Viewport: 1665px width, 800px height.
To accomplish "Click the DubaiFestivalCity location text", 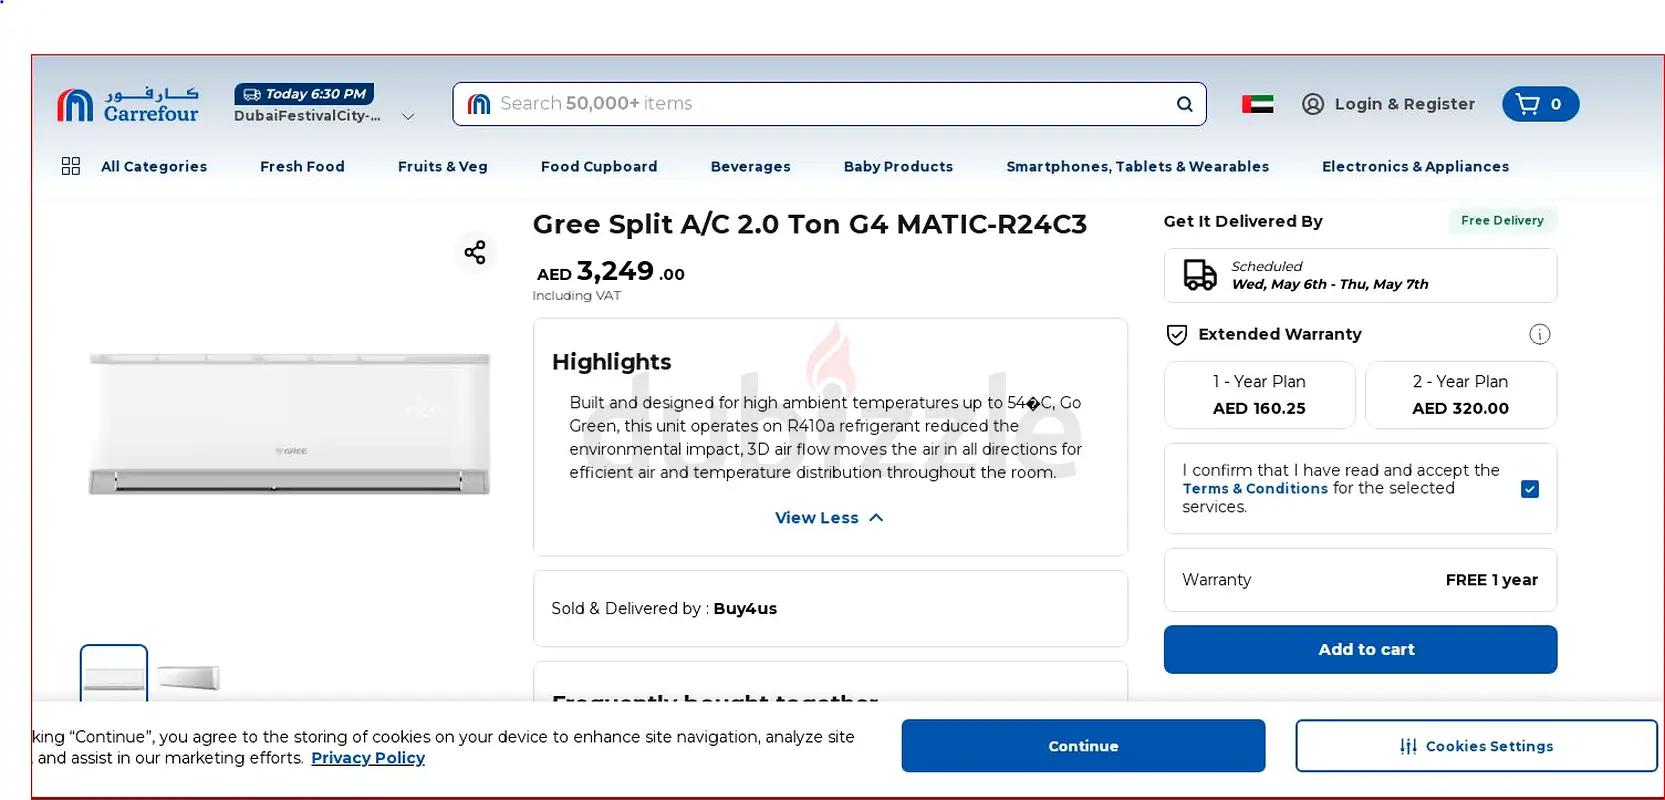I will (307, 116).
